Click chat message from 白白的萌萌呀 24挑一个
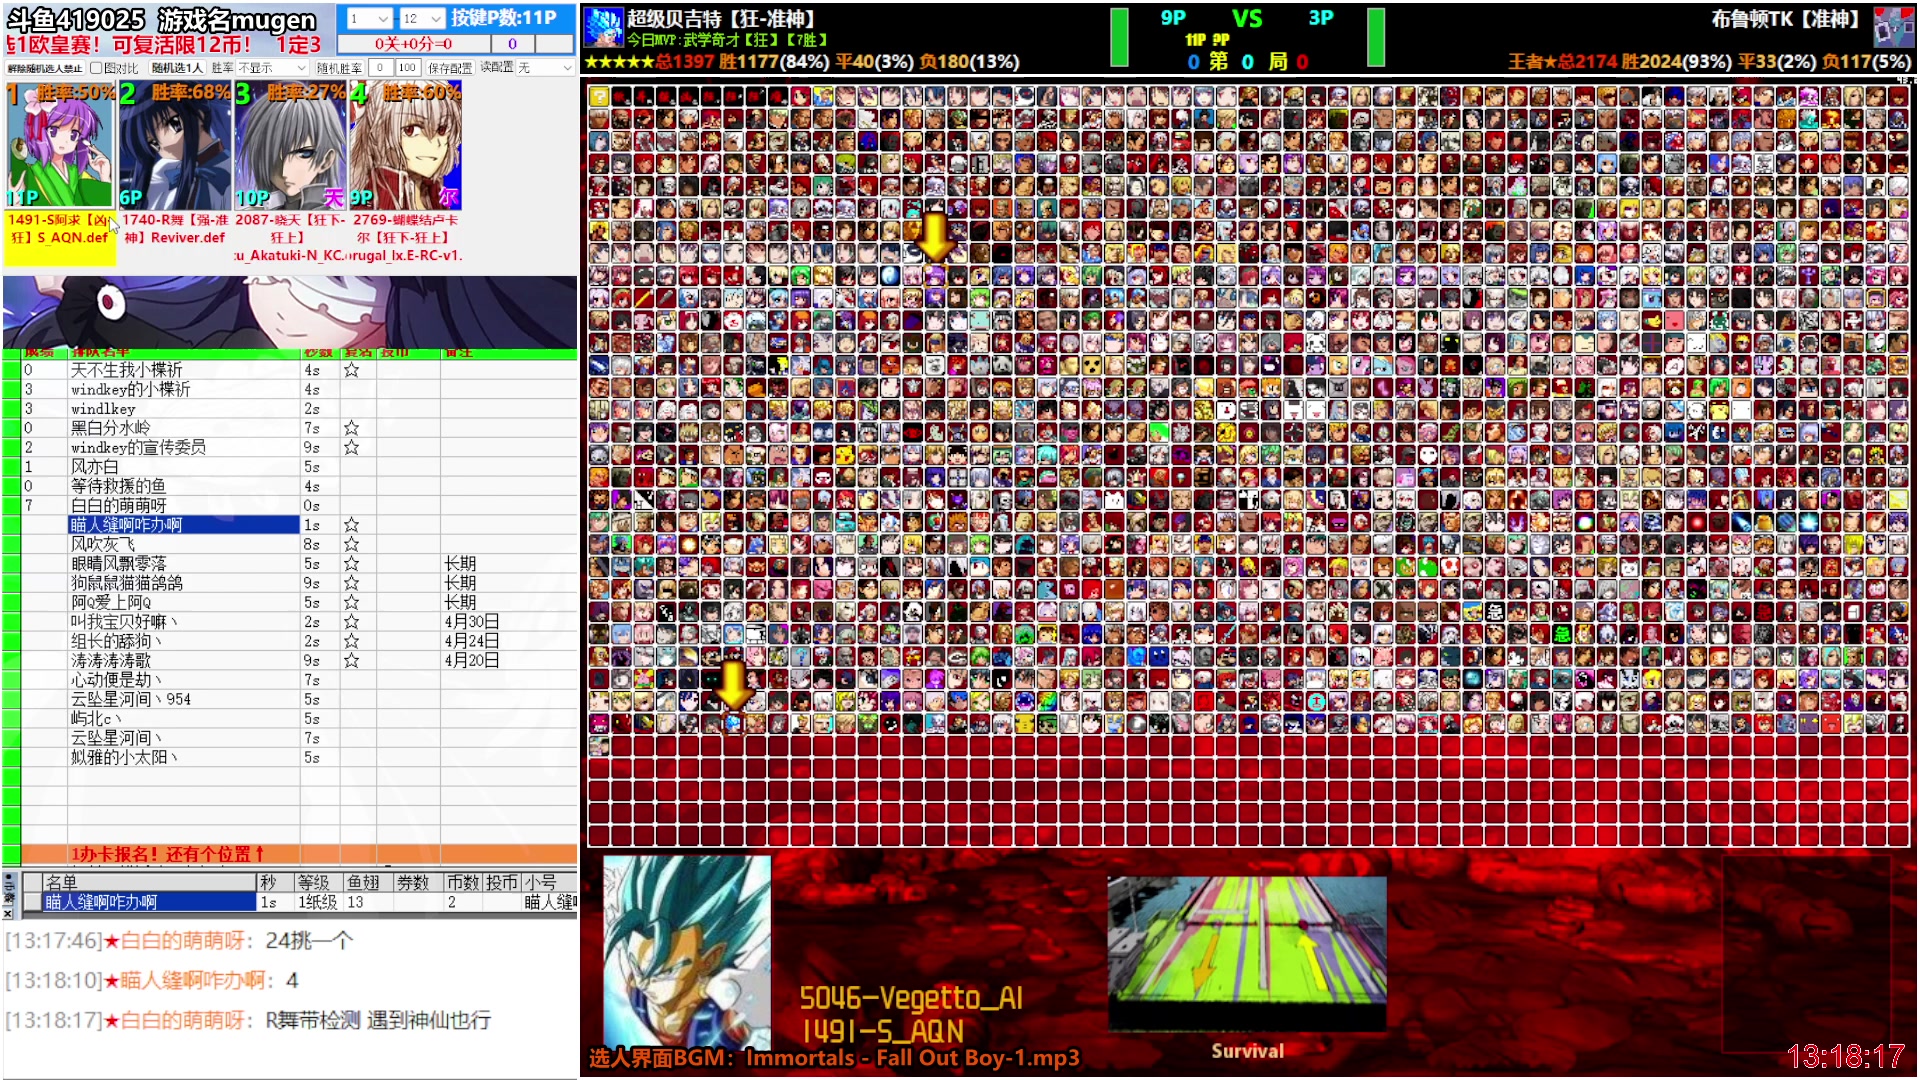The image size is (1920, 1080). click(x=180, y=941)
